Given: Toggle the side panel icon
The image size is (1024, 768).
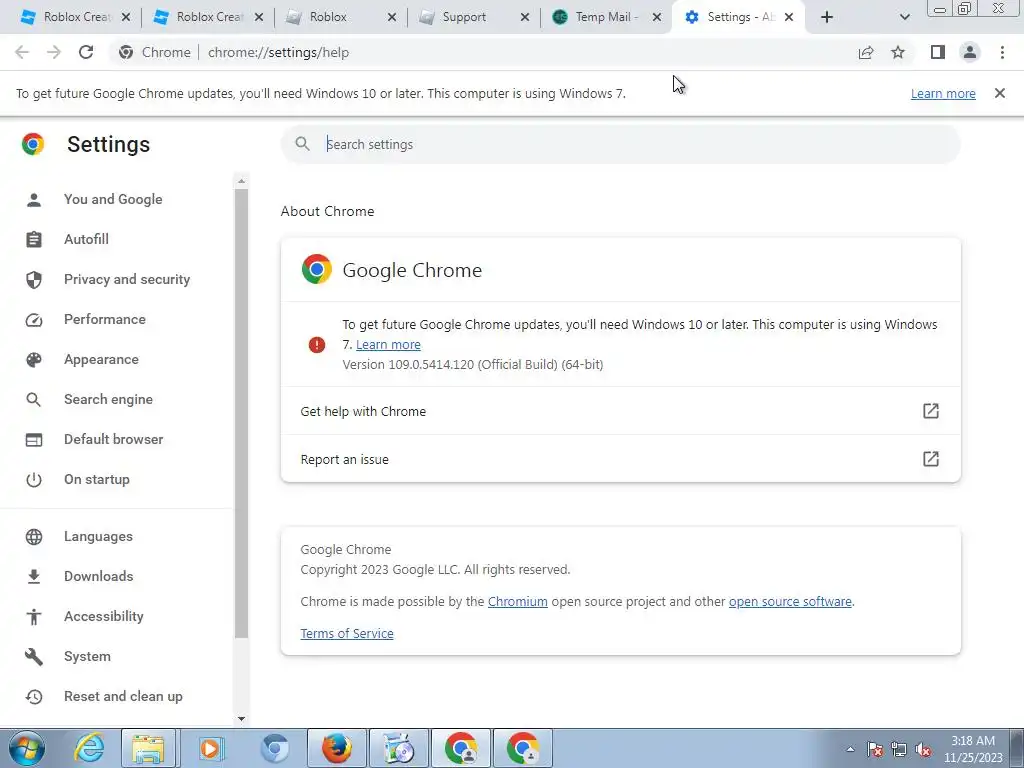Looking at the screenshot, I should (x=938, y=52).
